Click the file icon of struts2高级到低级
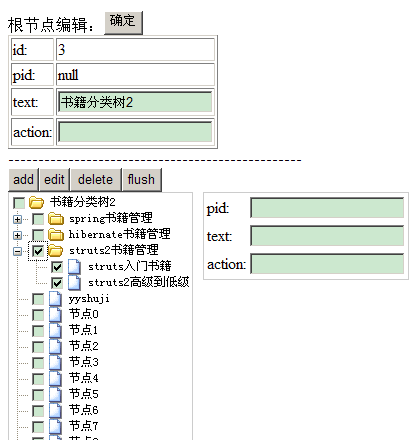Screen dimensions: 415x440 click(74, 283)
